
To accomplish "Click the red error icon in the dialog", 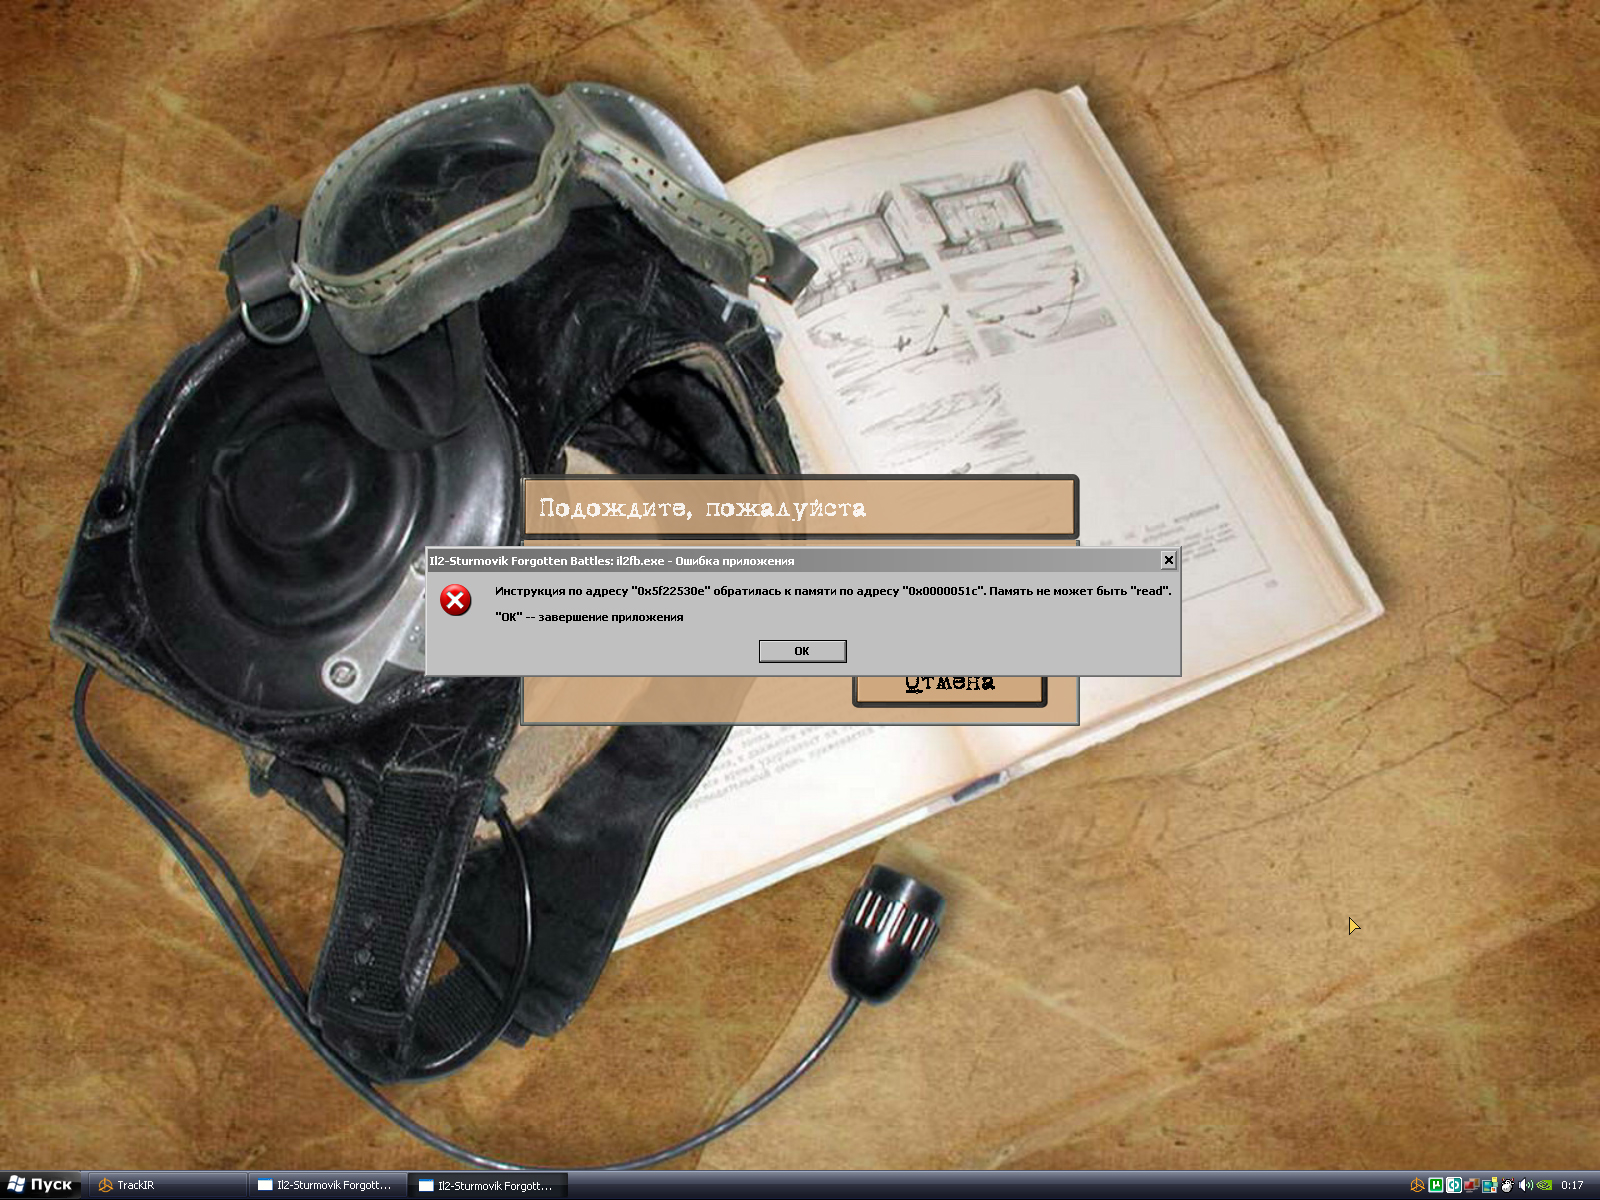I will 456,600.
